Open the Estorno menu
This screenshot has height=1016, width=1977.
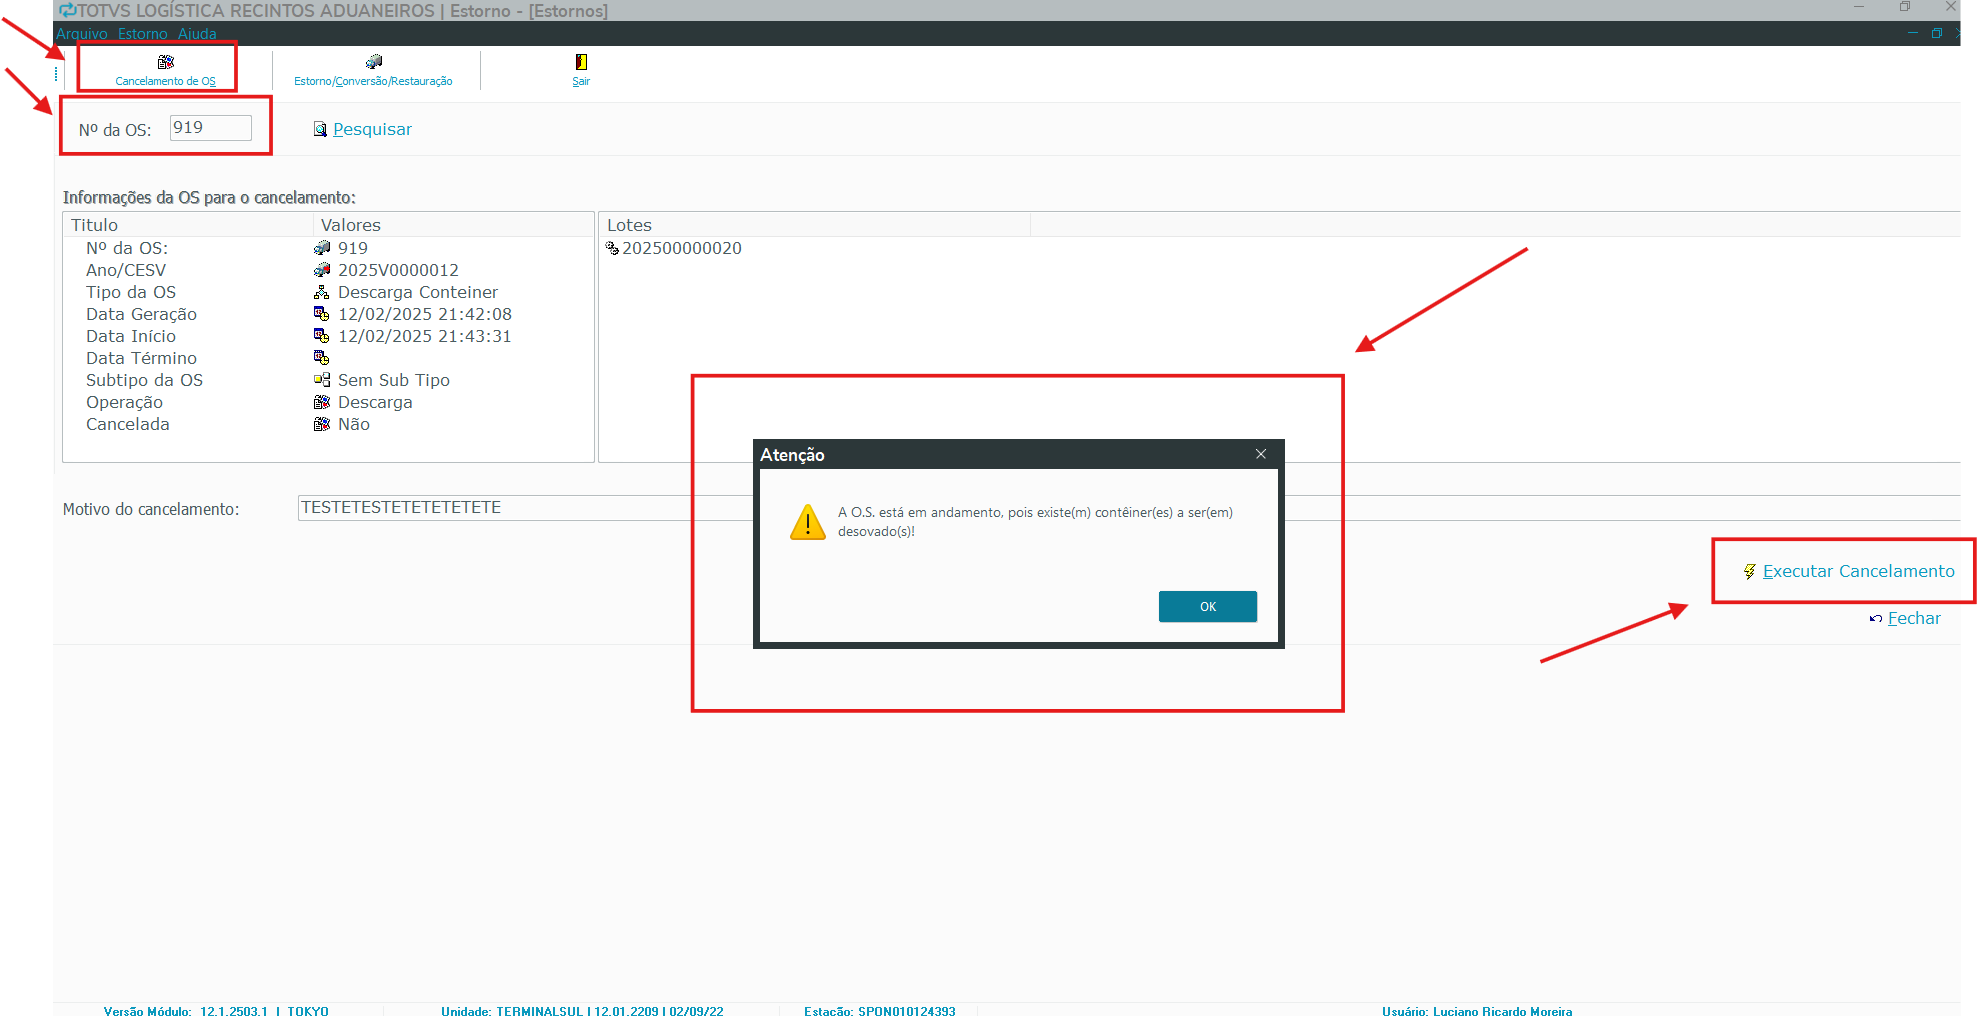click(143, 34)
